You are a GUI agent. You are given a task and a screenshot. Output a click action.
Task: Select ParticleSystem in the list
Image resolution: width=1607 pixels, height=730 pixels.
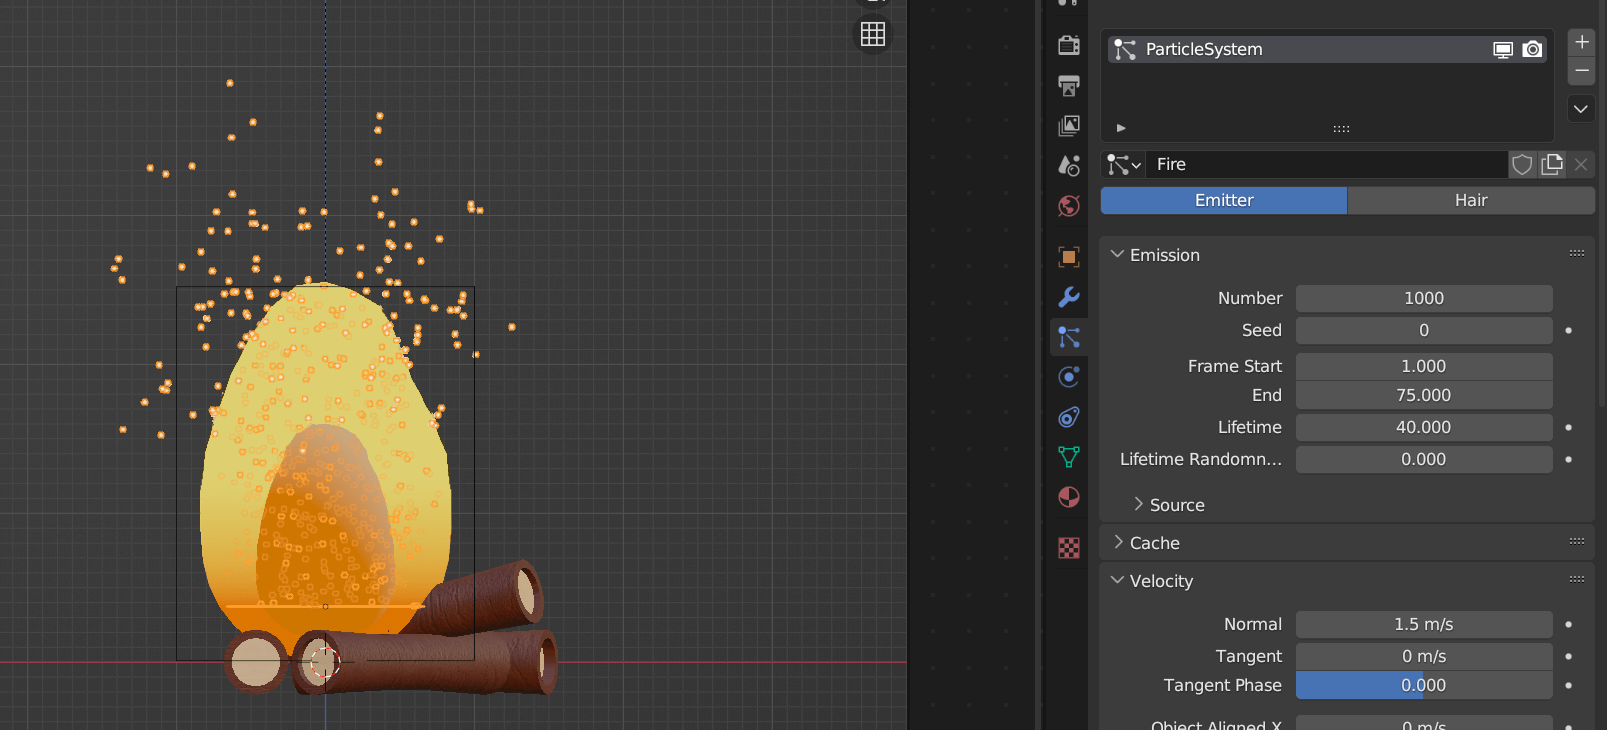click(1328, 50)
